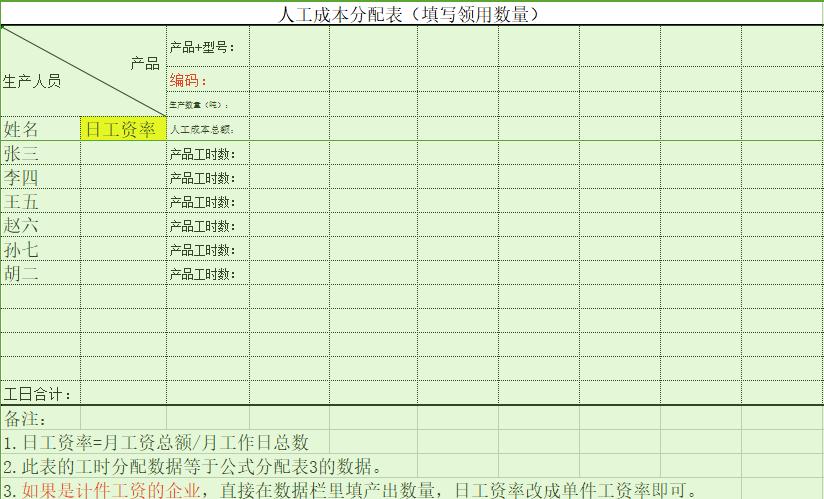Click 产品工时数： in the 赵六 row
Screen dimensions: 824x499
(x=208, y=225)
